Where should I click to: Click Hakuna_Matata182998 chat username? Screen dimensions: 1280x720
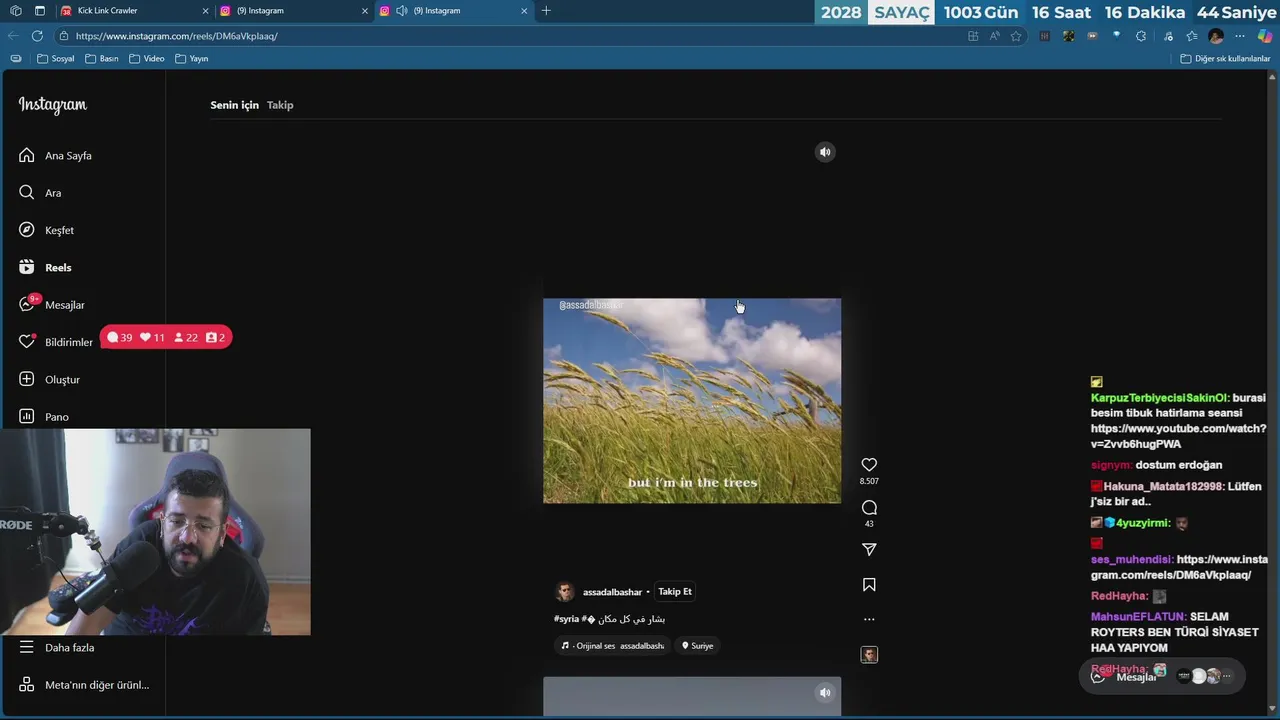point(1164,487)
